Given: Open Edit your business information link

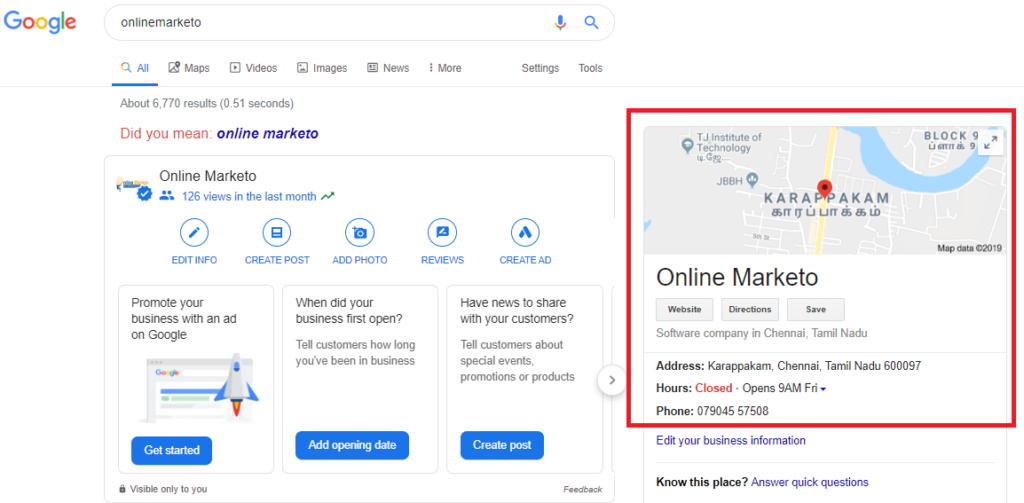Looking at the screenshot, I should (x=731, y=440).
